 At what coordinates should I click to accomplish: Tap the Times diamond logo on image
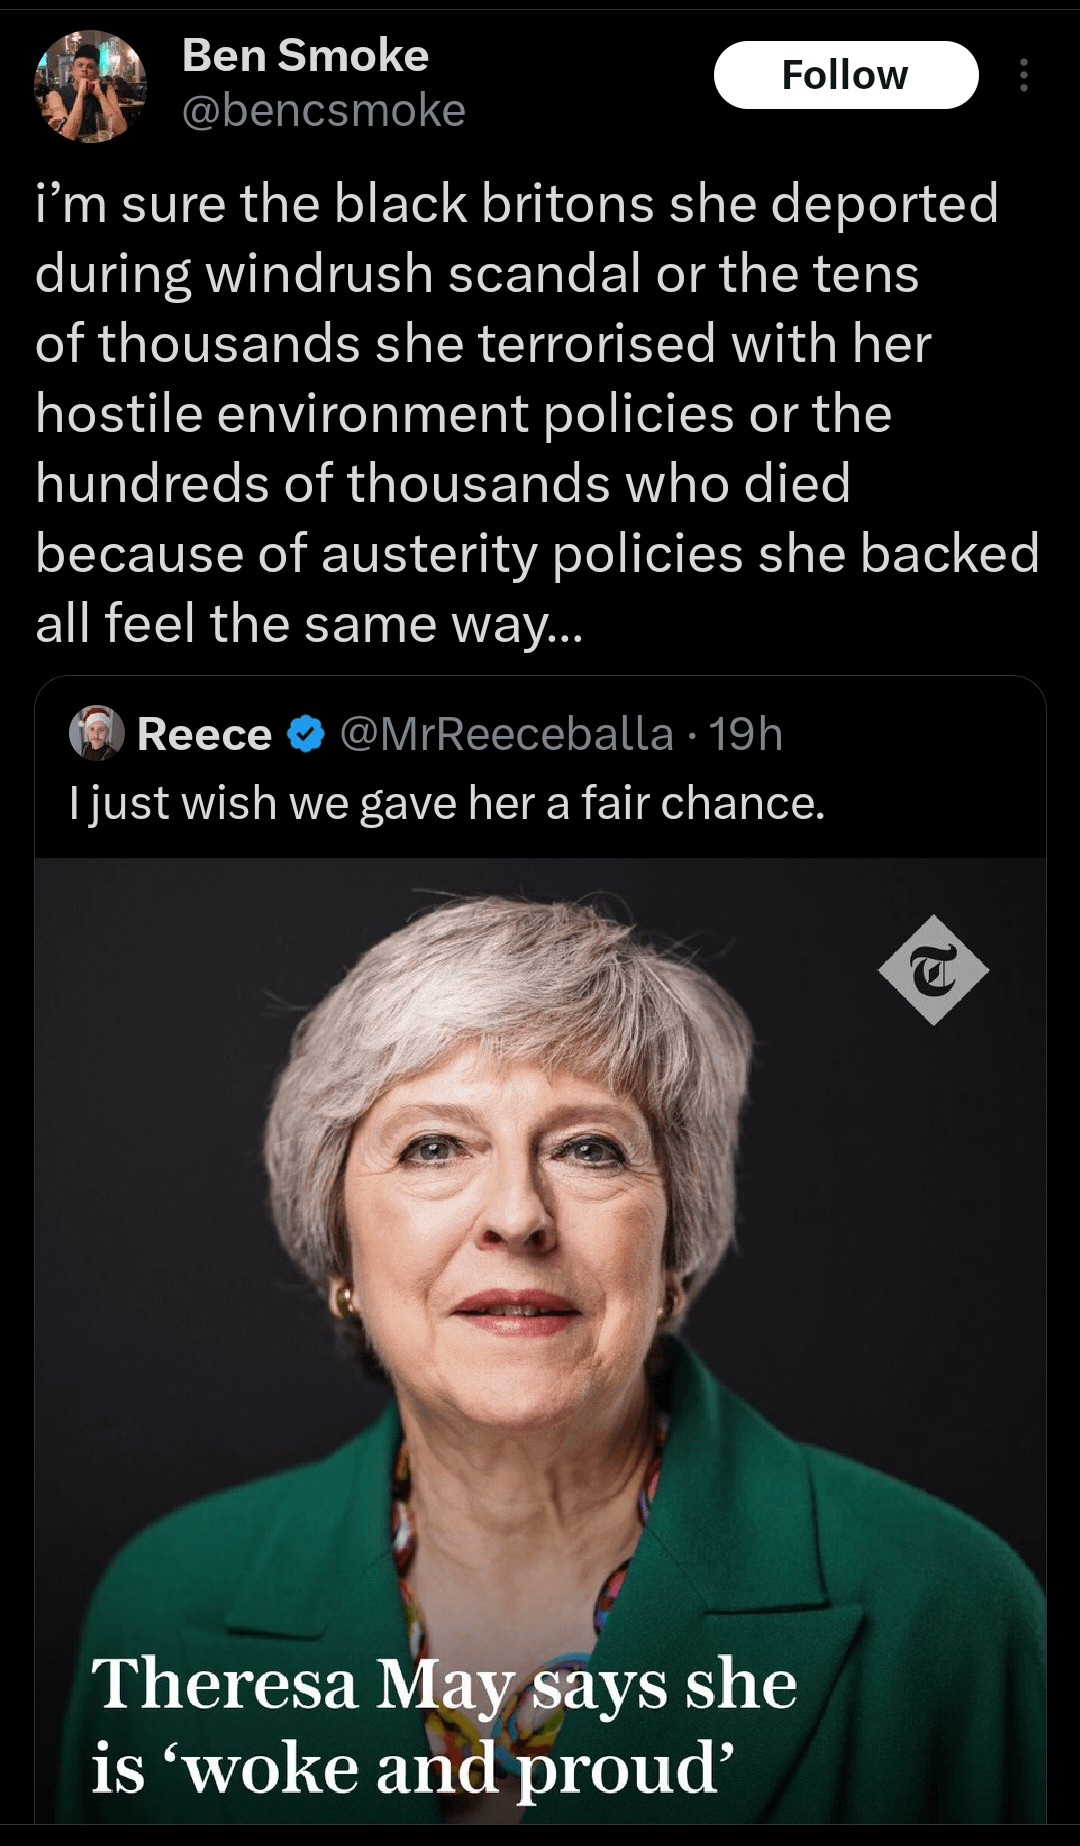point(933,970)
